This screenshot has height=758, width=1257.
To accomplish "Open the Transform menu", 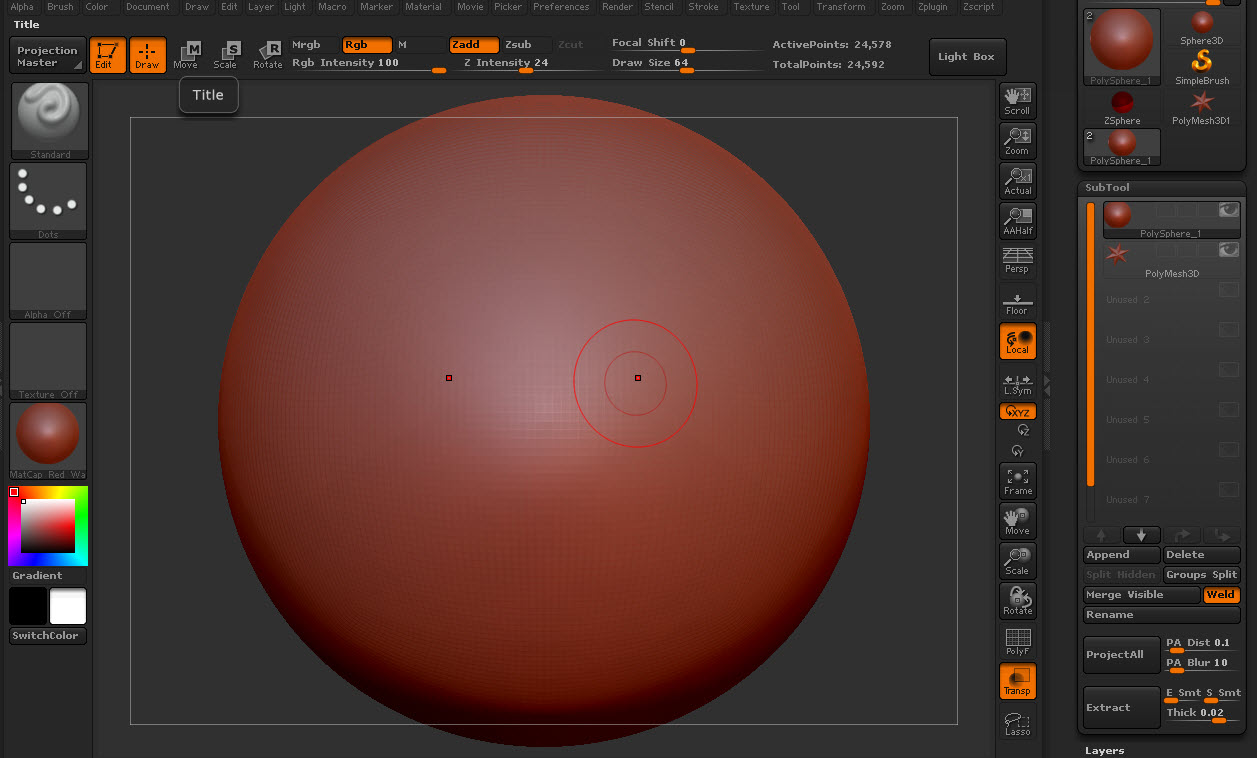I will click(x=843, y=7).
